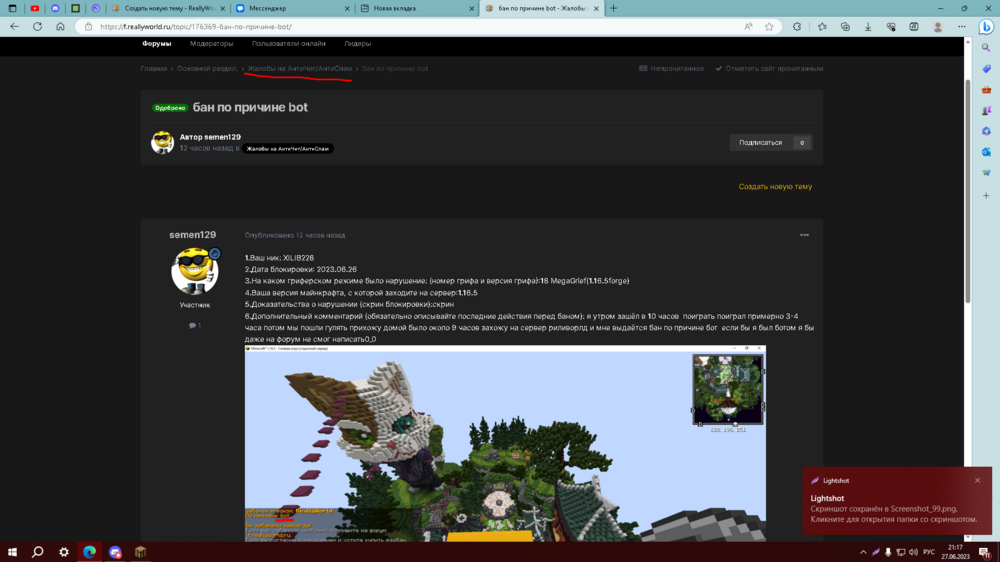Open Minecraft launcher from taskbar
This screenshot has height=562, width=1000.
(x=140, y=552)
